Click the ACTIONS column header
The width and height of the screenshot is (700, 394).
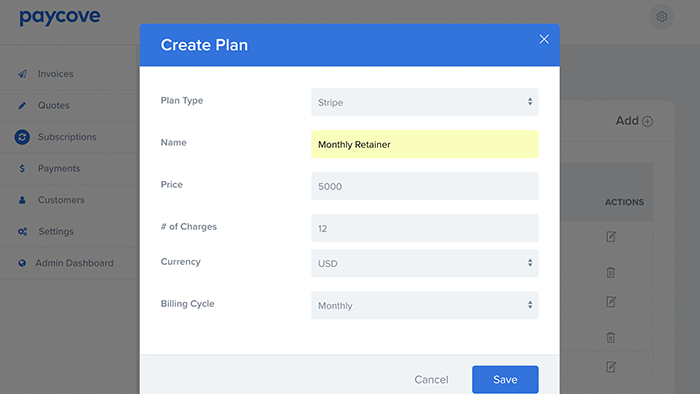pos(624,202)
